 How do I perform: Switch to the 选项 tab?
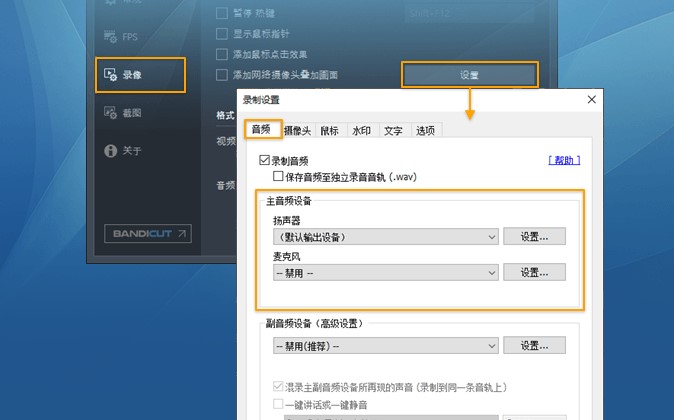pos(426,131)
